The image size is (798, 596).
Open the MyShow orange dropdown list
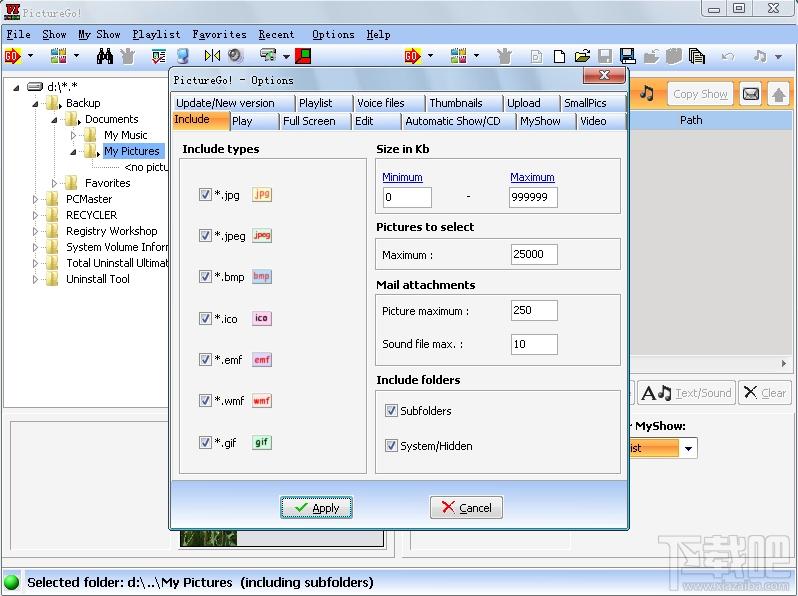click(x=690, y=448)
